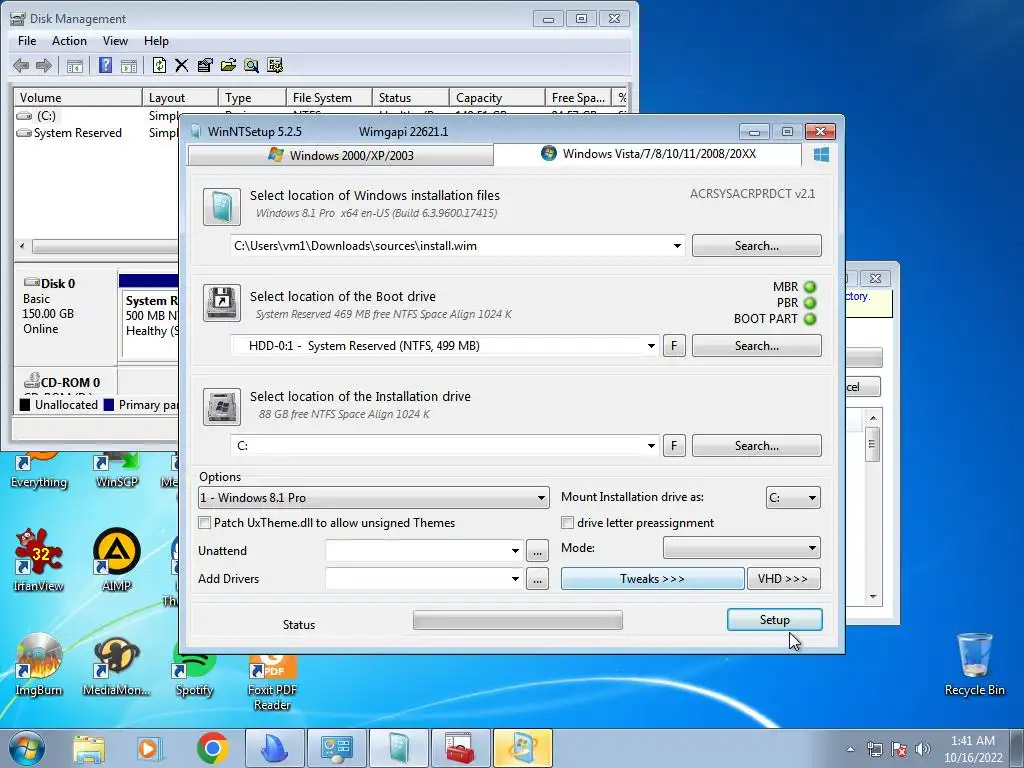The width and height of the screenshot is (1024, 768).
Task: Open the Foxit PDF Reader desktop shortcut
Action: click(272, 682)
